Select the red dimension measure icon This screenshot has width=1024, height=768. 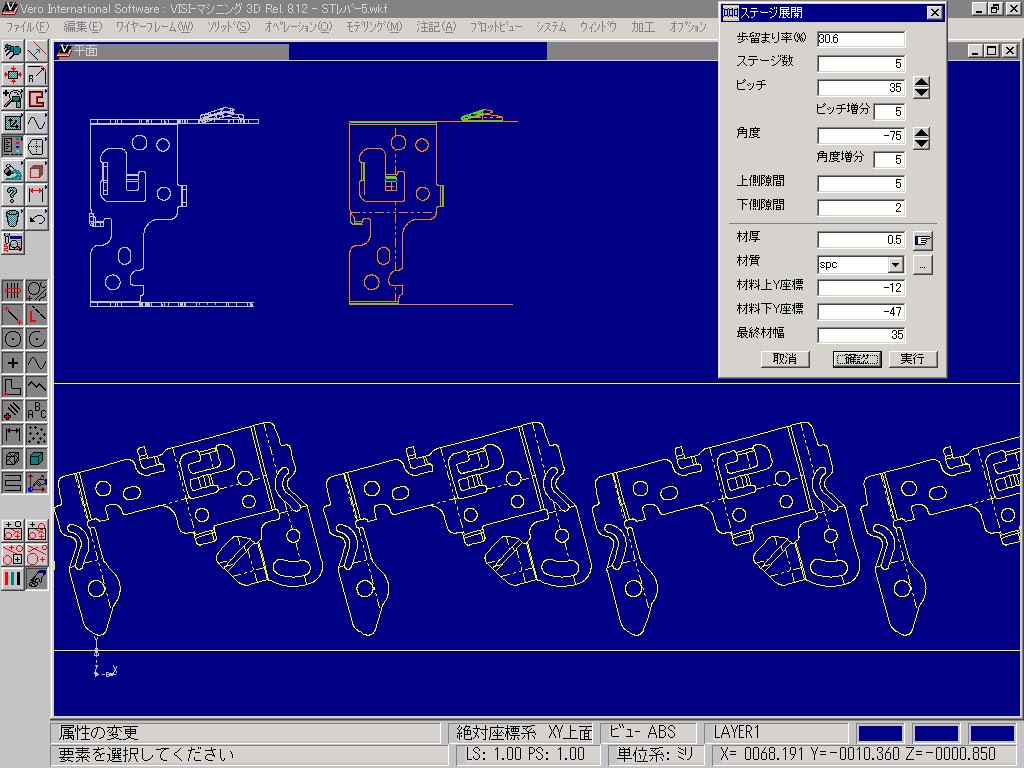[37, 194]
